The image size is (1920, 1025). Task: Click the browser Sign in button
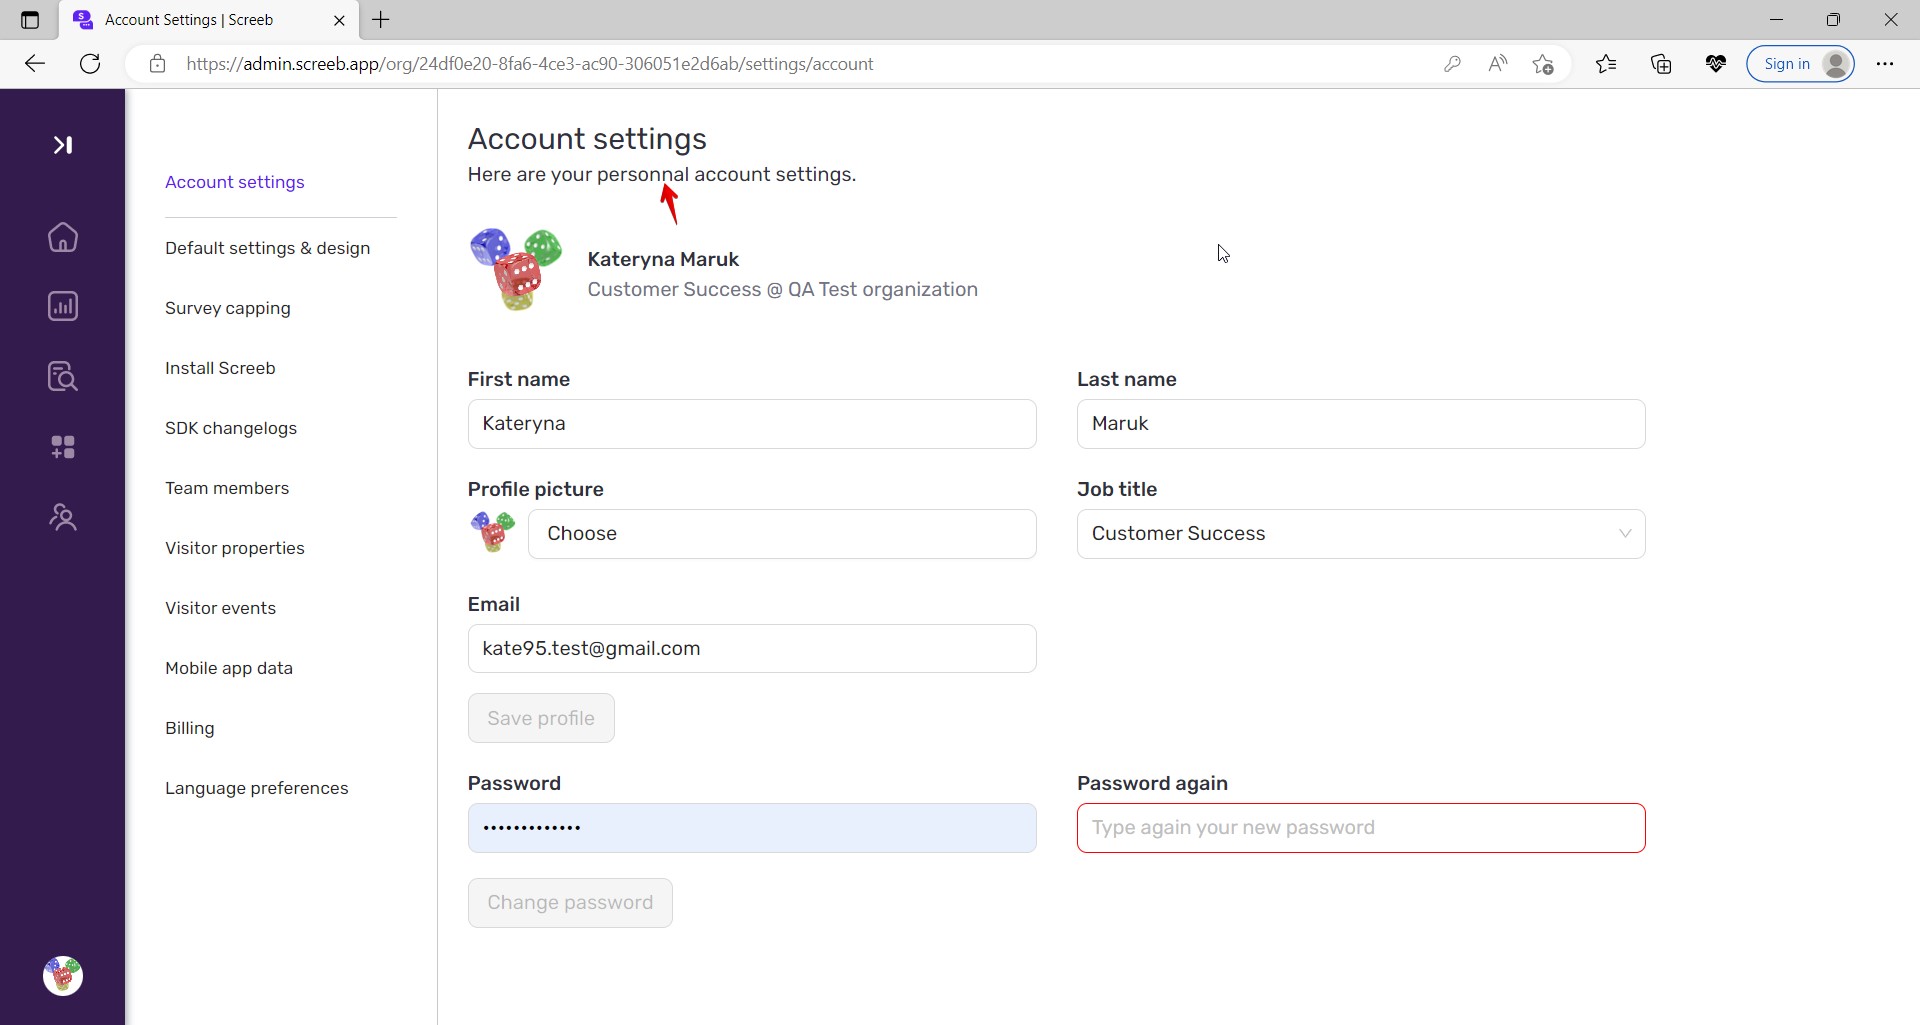[1800, 64]
